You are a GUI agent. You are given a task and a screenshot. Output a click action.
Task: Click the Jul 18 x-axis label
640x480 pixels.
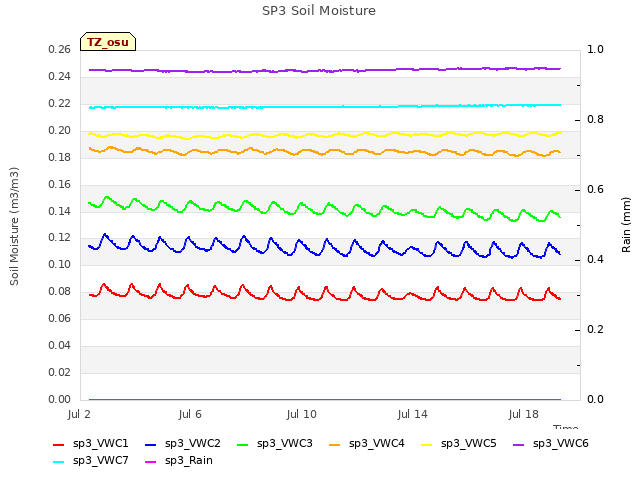pyautogui.click(x=523, y=415)
